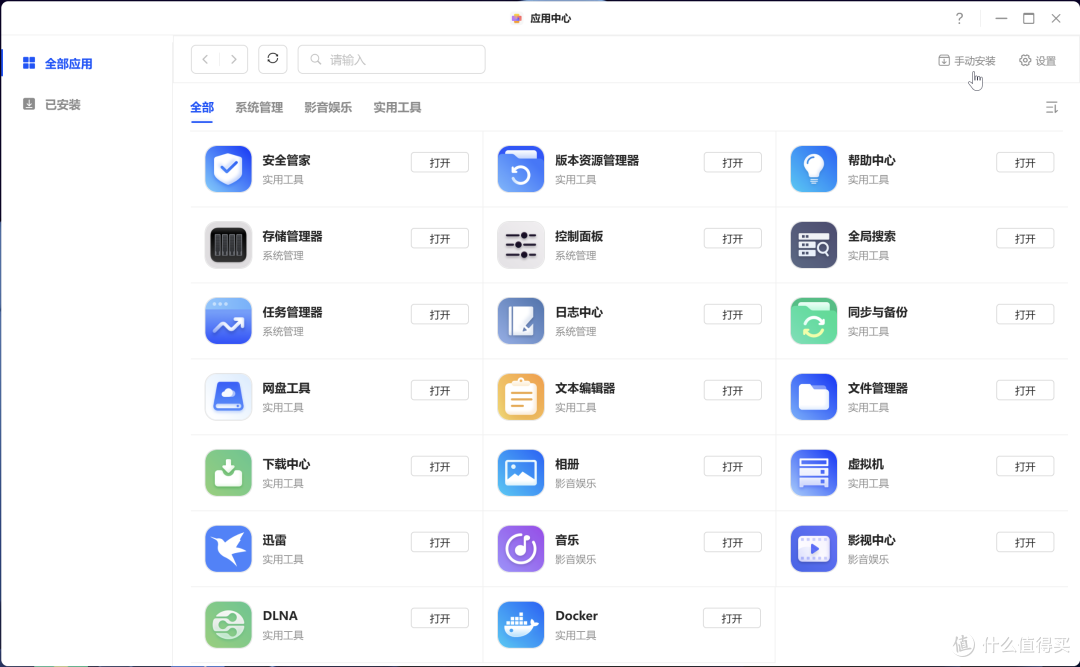
Task: Select the 网盘工具 cloud drive icon
Action: click(228, 397)
